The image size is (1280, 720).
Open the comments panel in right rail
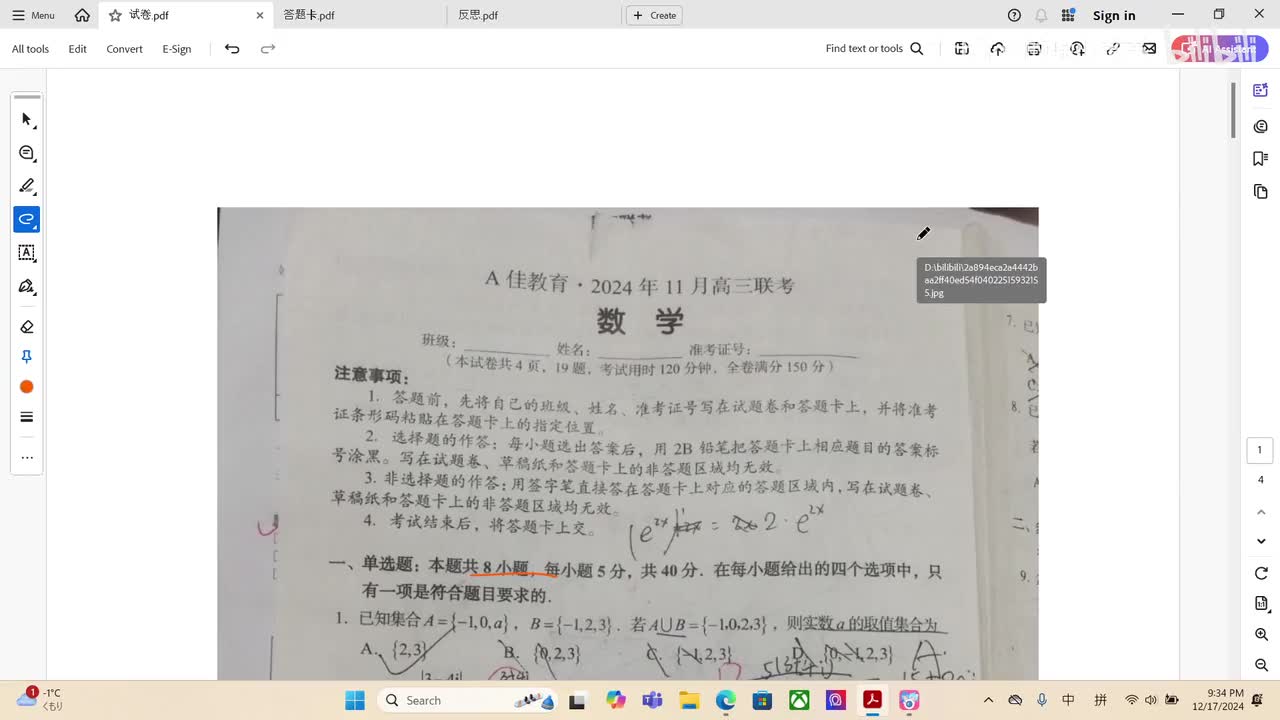coord(1260,127)
